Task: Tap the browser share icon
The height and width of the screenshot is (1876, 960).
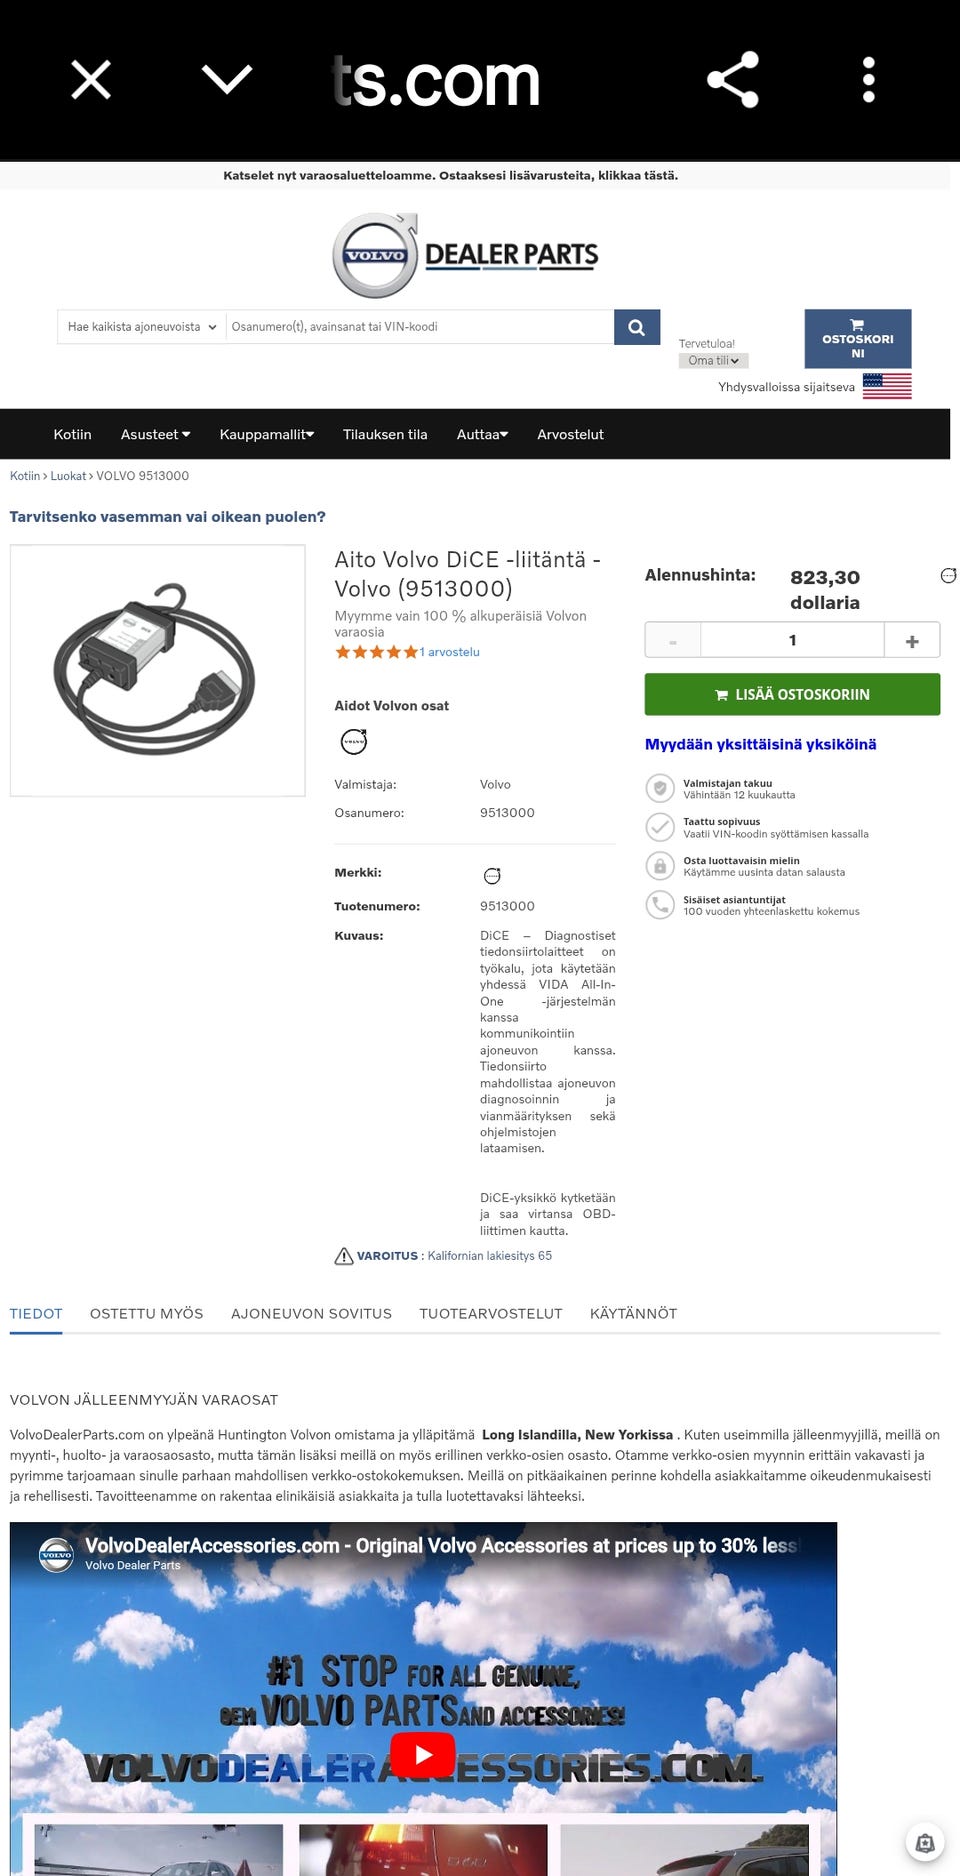Action: pyautogui.click(x=733, y=80)
